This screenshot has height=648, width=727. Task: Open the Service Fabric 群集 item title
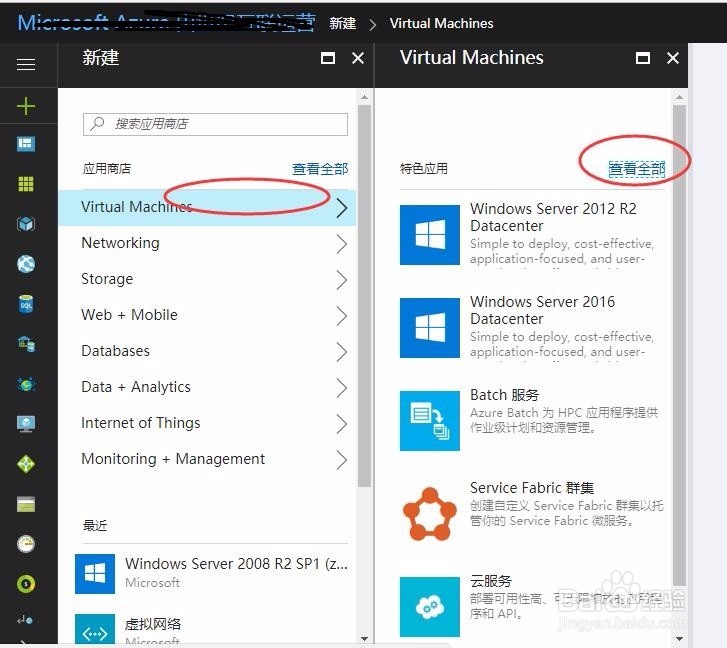(x=532, y=488)
